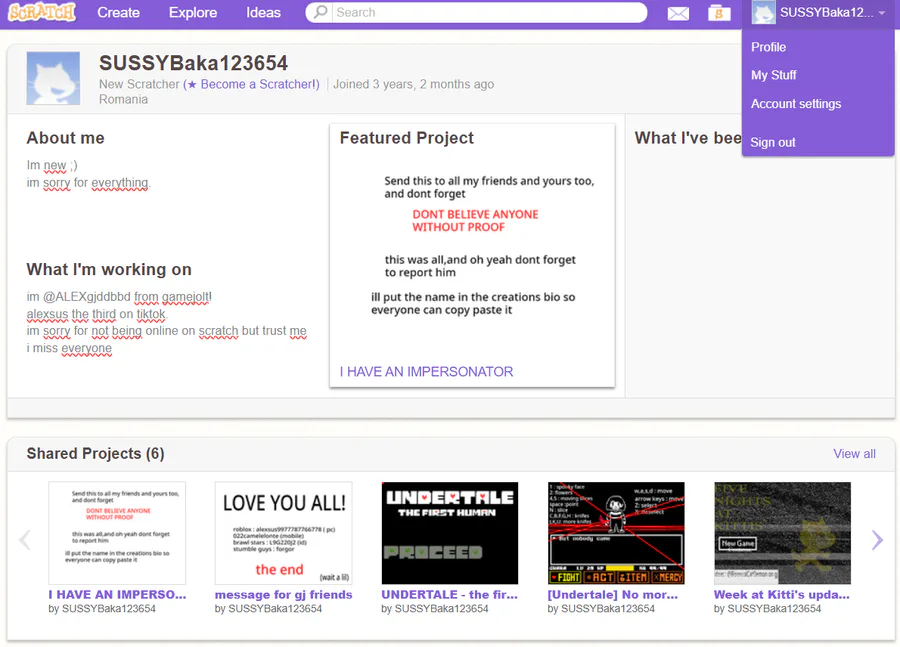Click the Joined 3 years, 2 months ago text
Screen dimensions: 900x647
pos(414,84)
